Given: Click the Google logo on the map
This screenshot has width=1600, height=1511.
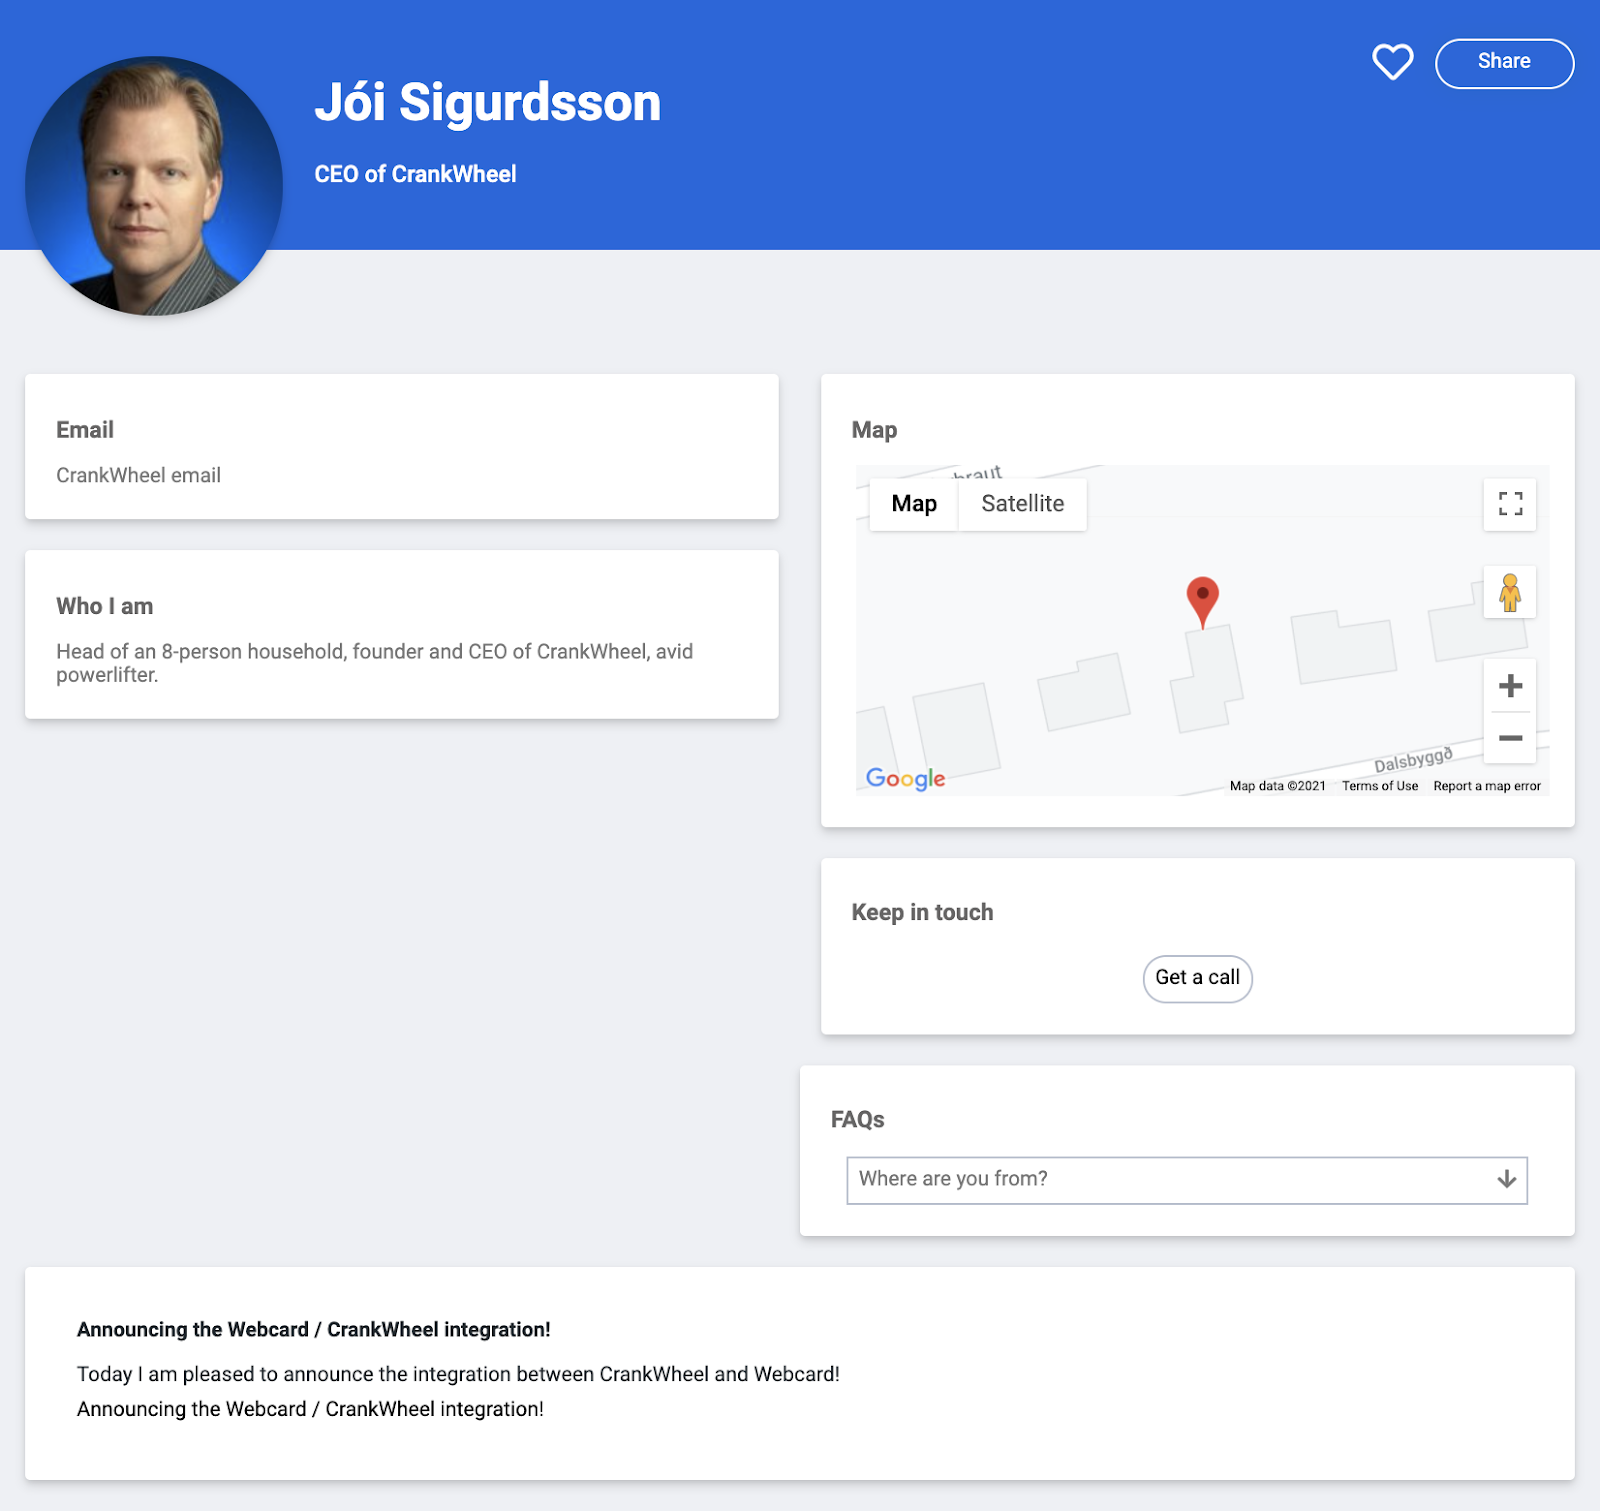Looking at the screenshot, I should point(905,778).
